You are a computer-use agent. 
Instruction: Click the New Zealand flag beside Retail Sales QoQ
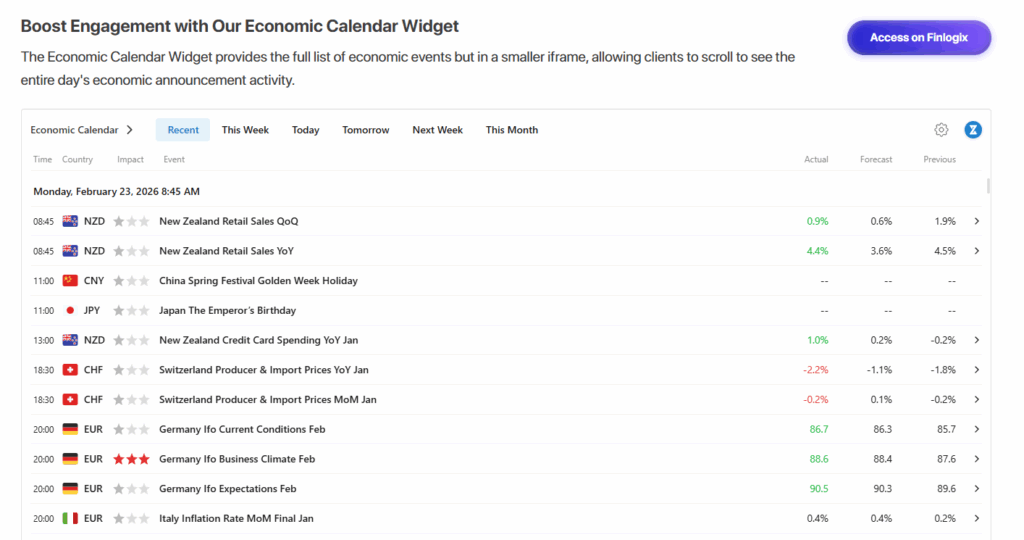pyautogui.click(x=70, y=221)
